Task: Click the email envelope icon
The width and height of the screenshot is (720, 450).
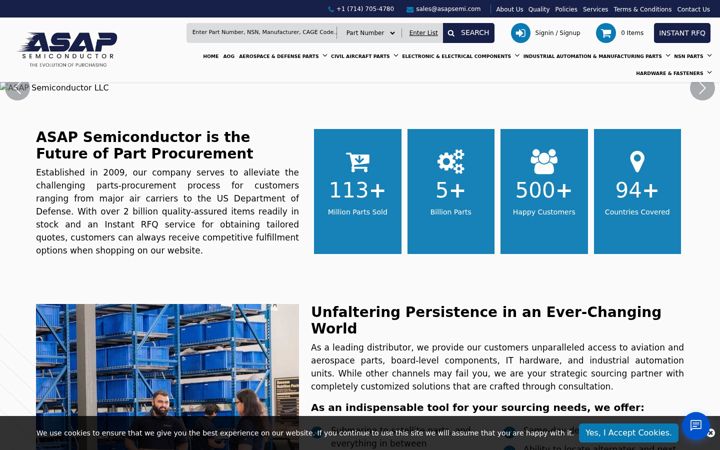Action: coord(410,9)
